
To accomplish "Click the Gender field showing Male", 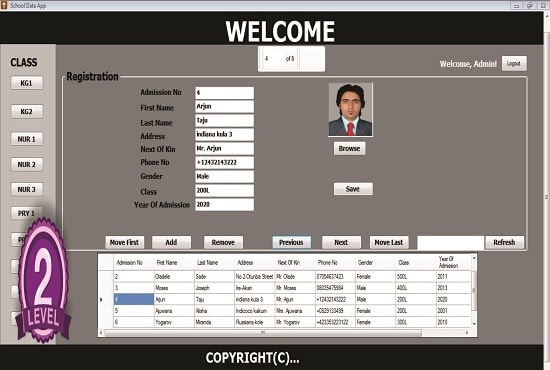I will 224,177.
